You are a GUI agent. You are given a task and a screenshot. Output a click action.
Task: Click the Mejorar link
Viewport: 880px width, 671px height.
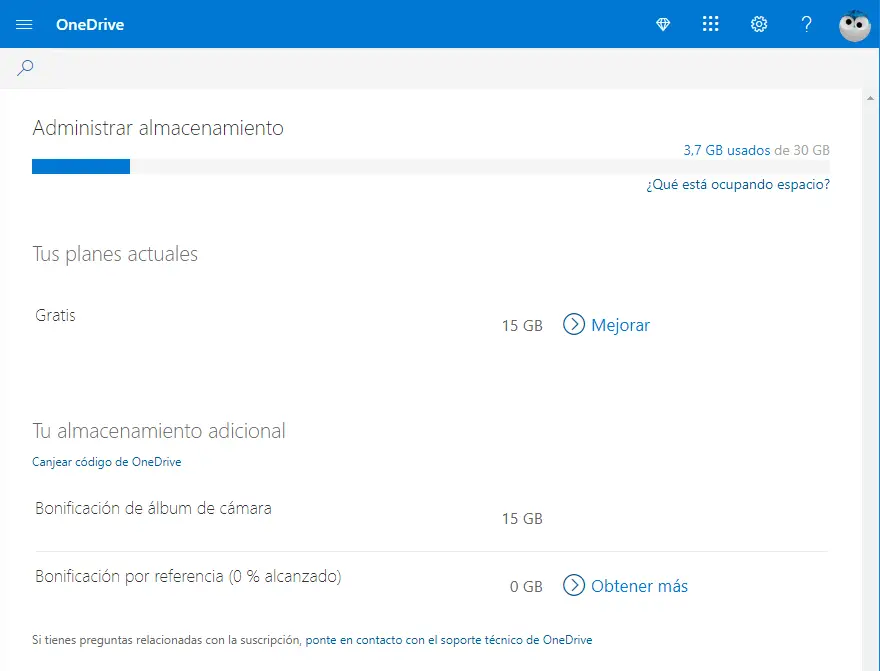coord(620,325)
